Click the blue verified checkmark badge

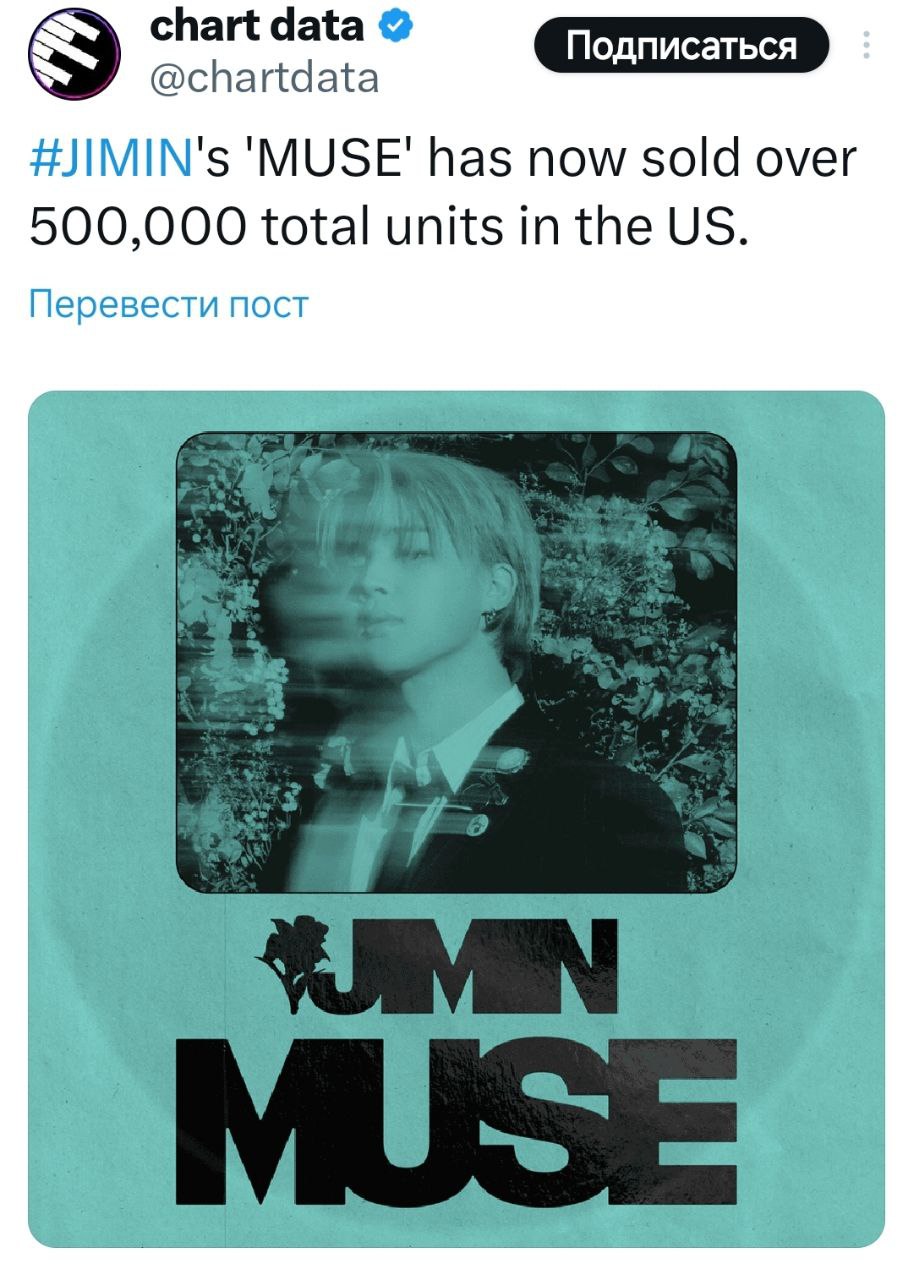point(397,29)
